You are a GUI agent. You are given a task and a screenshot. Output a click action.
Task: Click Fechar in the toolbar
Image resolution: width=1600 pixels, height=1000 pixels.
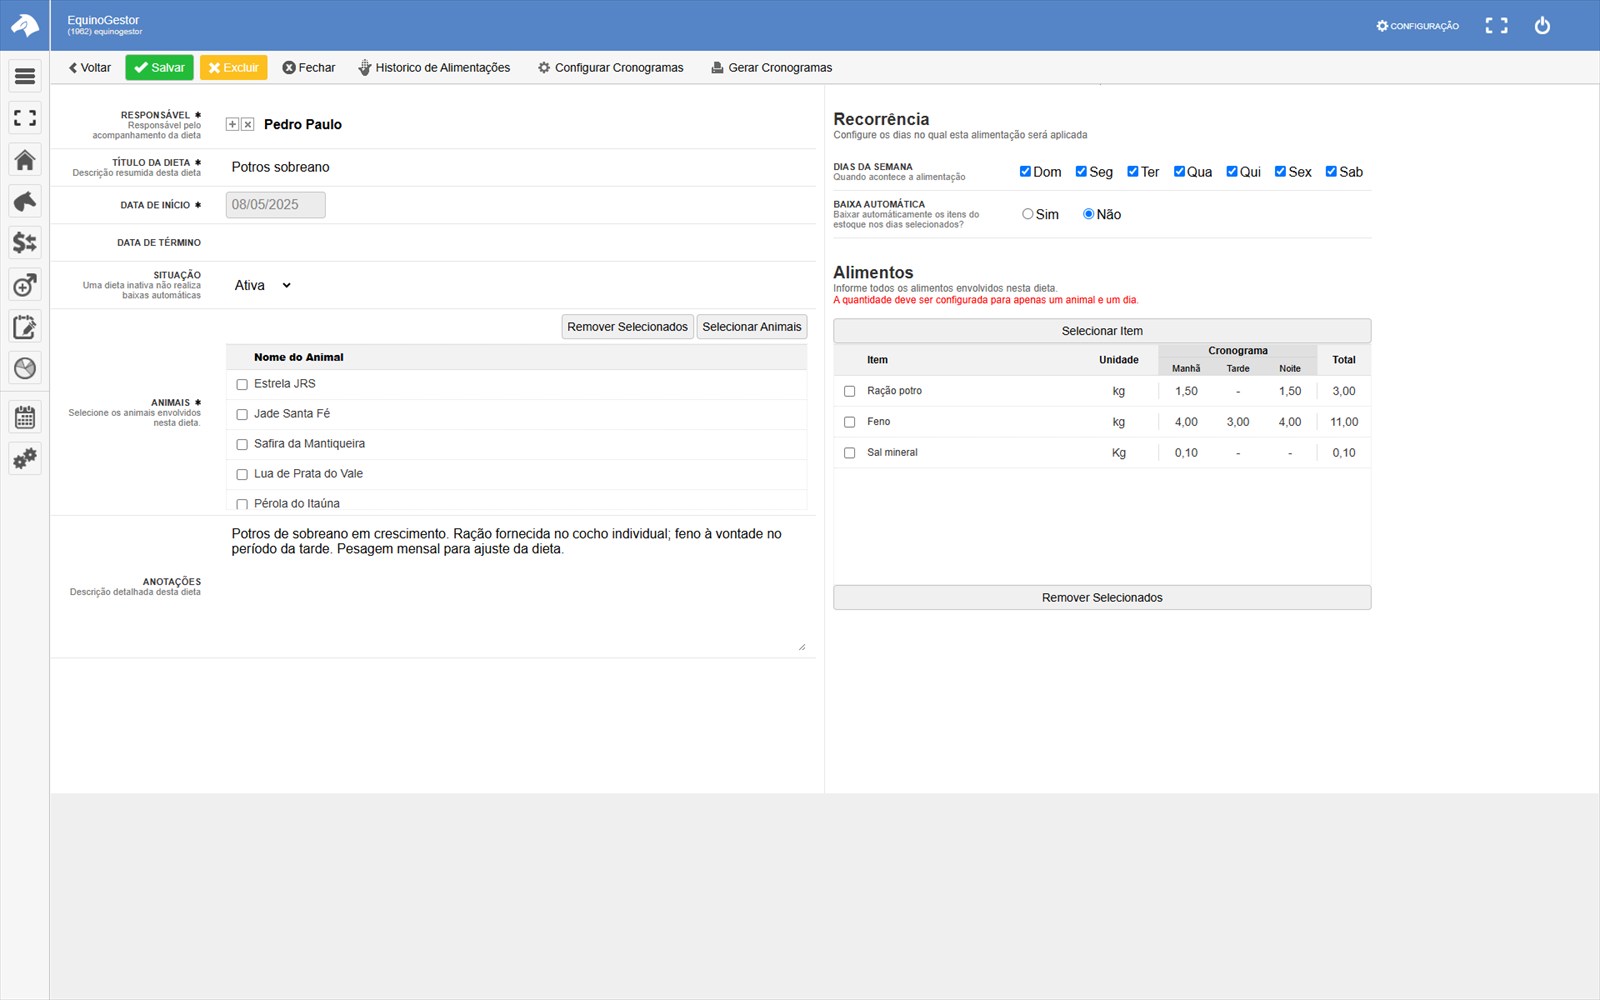click(309, 68)
